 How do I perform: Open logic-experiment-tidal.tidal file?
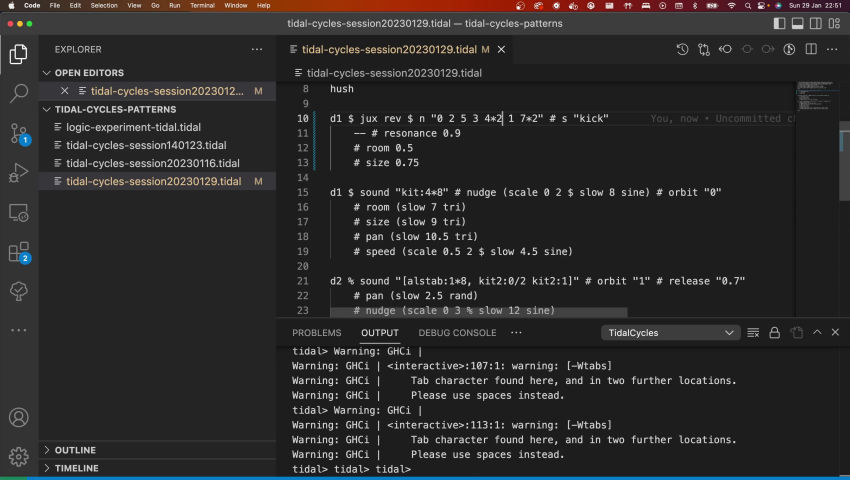(157, 127)
